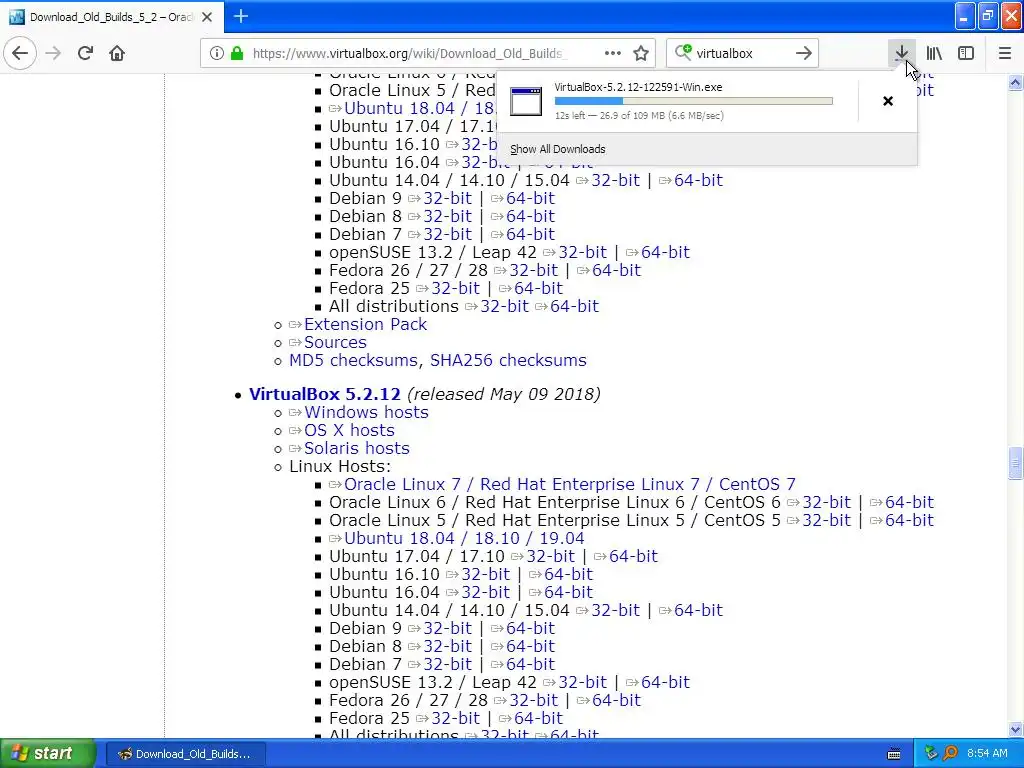1024x768 pixels.
Task: Open OS X hosts link
Action: (349, 430)
